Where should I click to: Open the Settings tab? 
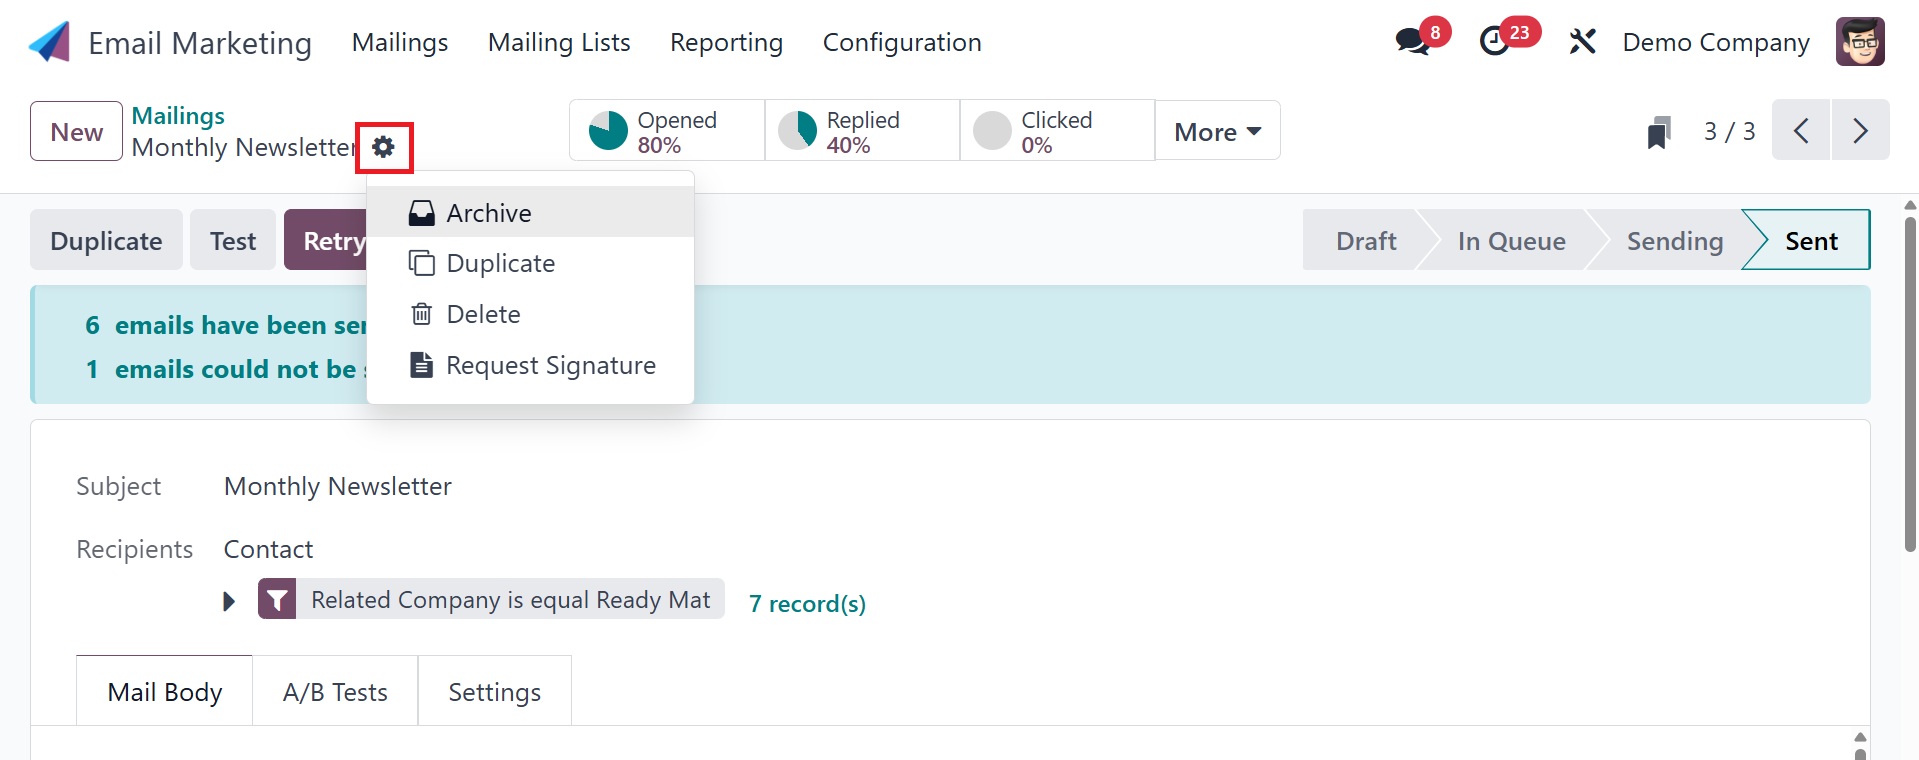point(494,692)
